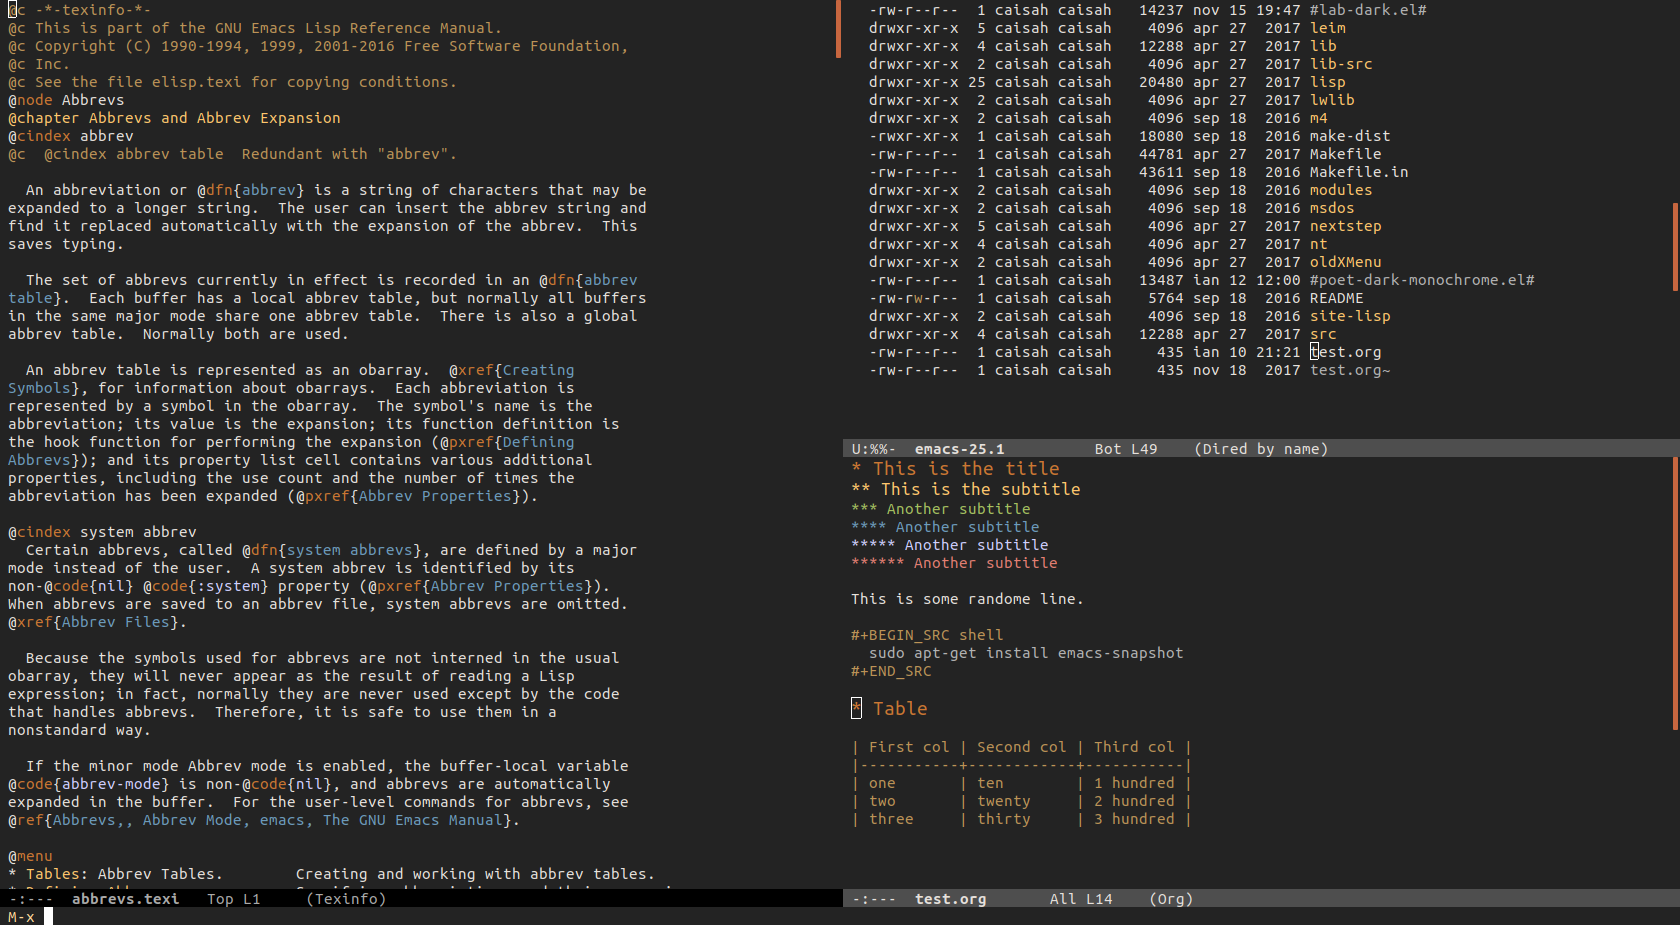Click the M-x minibuffer prompt input
The width and height of the screenshot is (1680, 925).
point(48,917)
